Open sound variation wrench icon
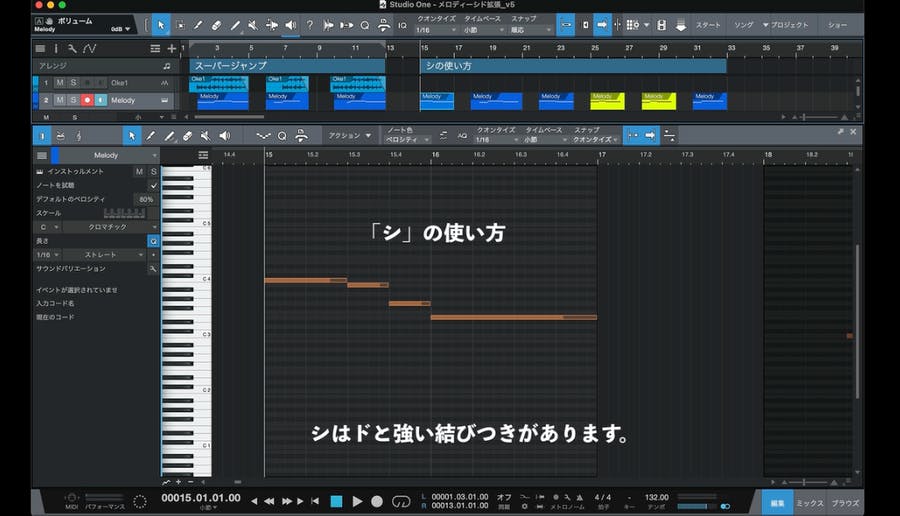900x516 pixels. click(x=153, y=269)
